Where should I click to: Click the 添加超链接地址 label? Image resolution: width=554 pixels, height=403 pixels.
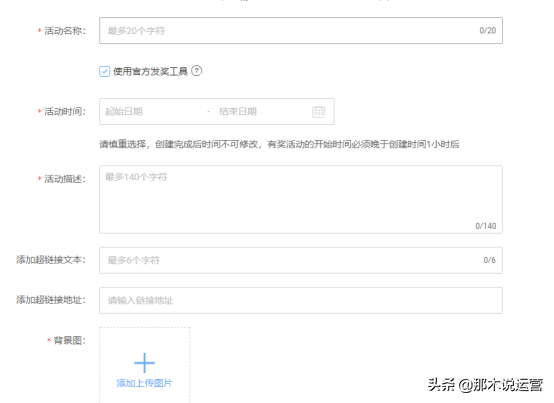(51, 300)
